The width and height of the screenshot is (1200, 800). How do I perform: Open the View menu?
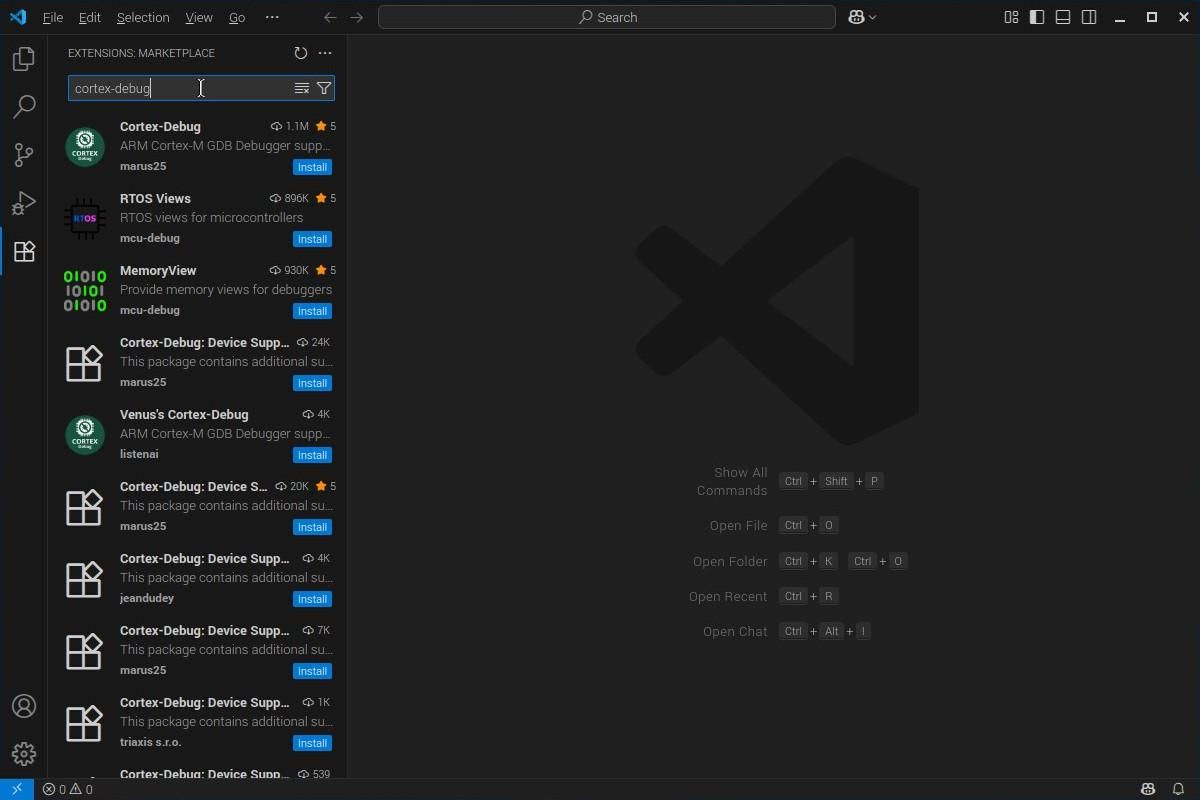click(198, 17)
